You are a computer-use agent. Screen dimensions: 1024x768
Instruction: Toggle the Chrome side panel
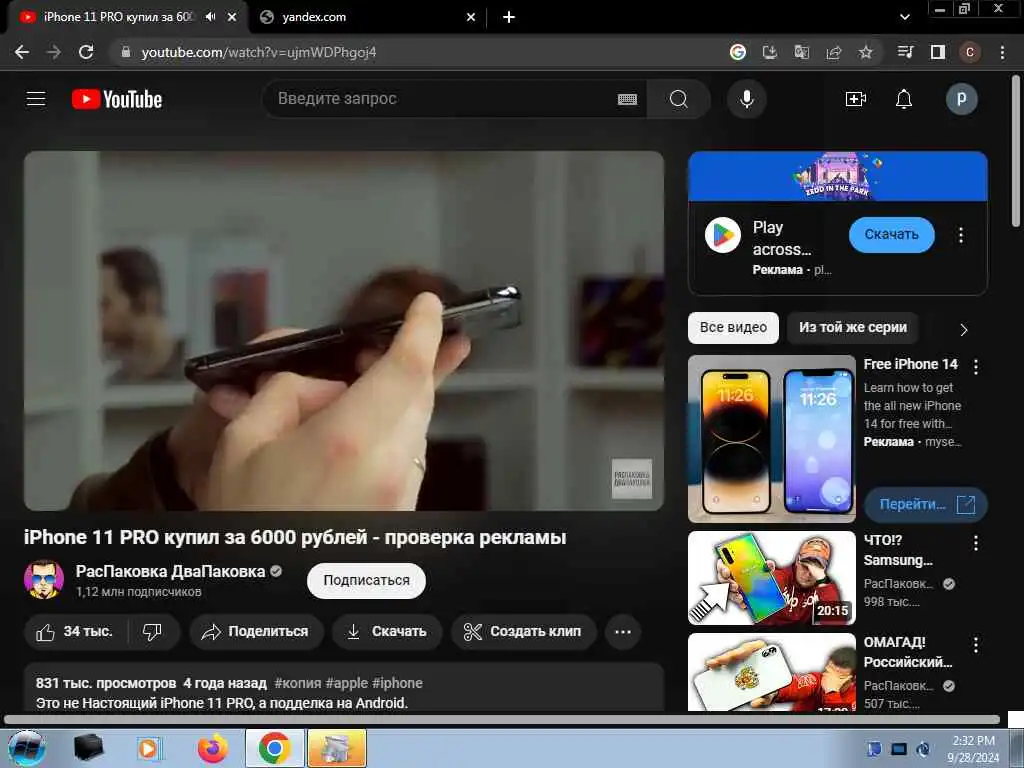pyautogui.click(x=938, y=52)
